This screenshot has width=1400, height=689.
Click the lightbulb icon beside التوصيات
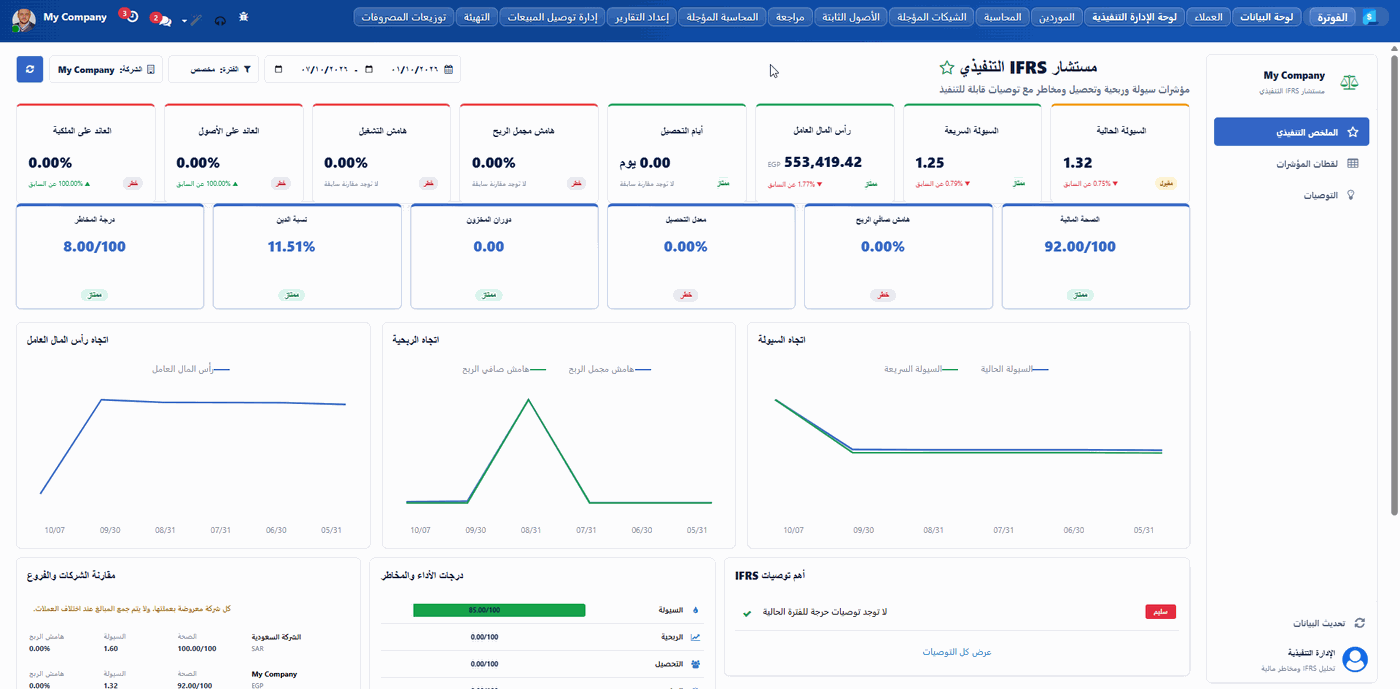coord(1353,195)
